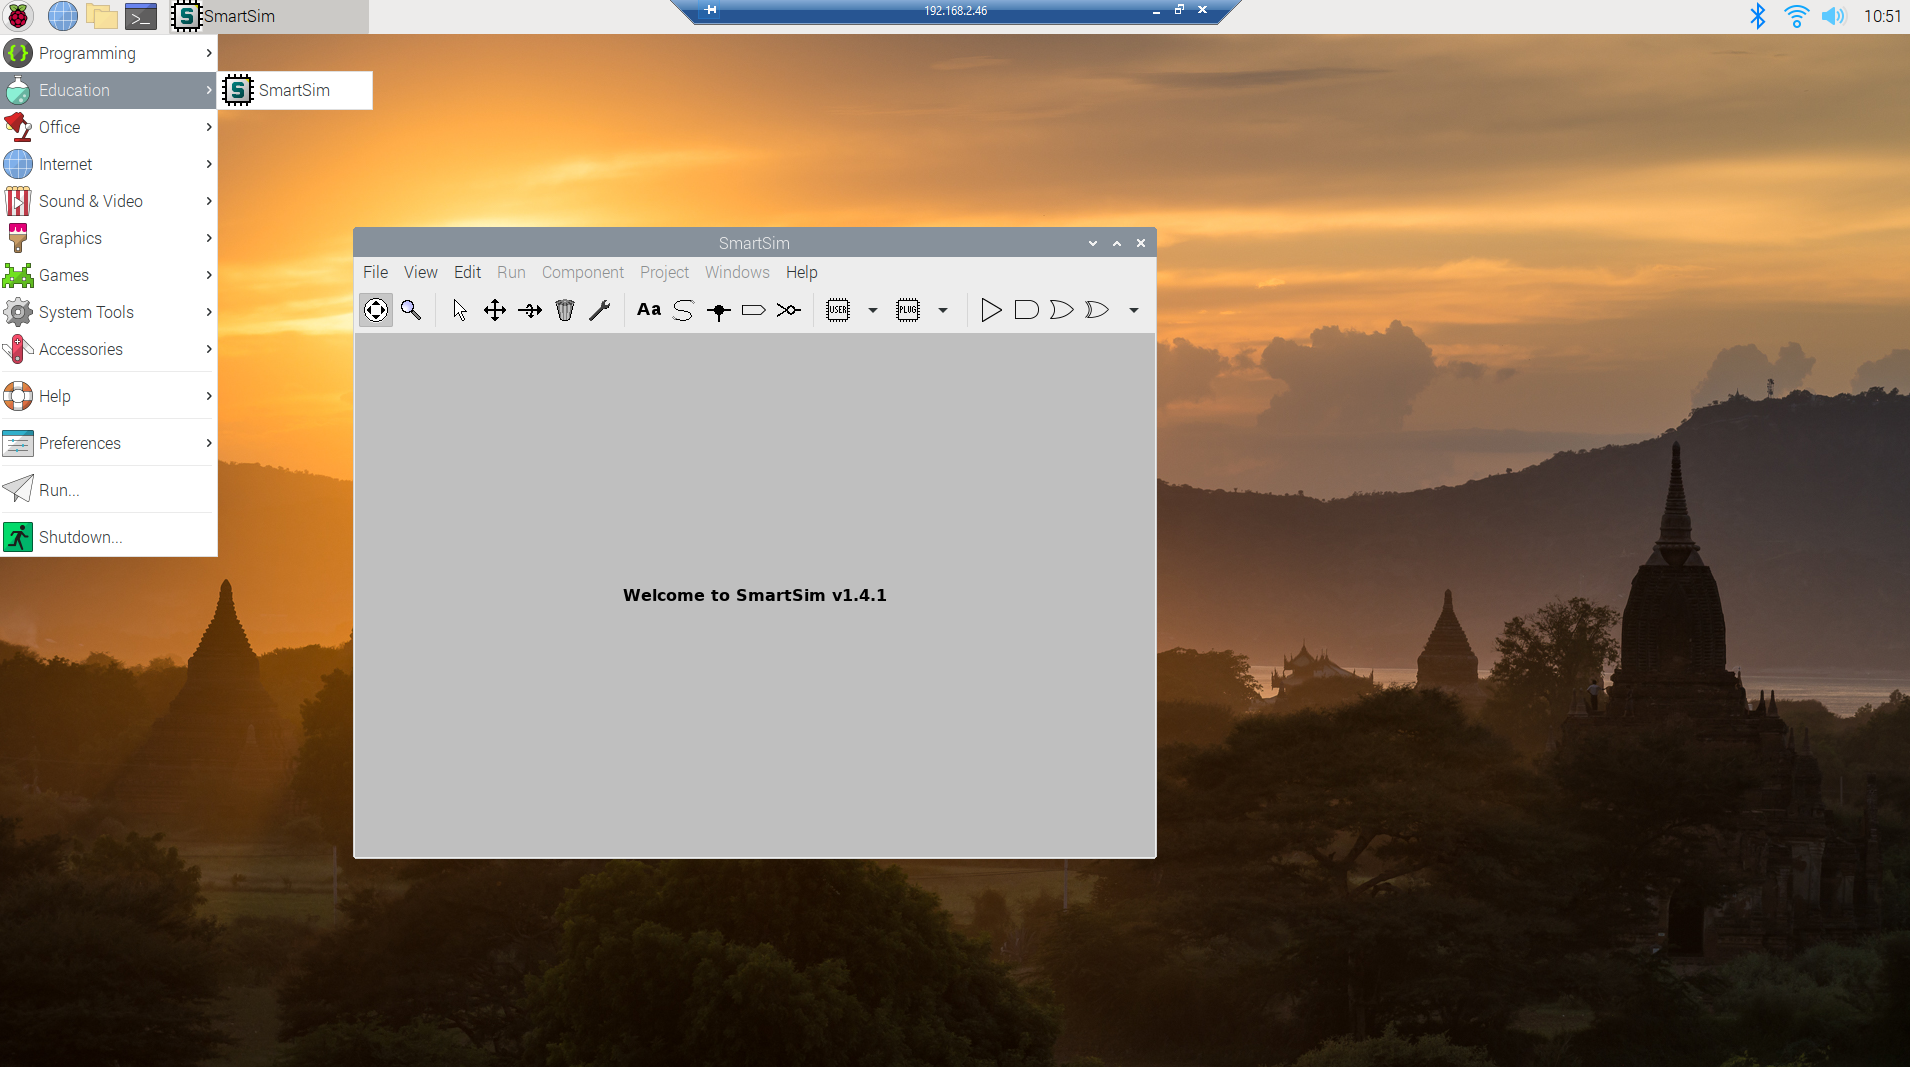1910x1067 pixels.
Task: Click the Component menu in SmartSim
Action: coord(583,272)
